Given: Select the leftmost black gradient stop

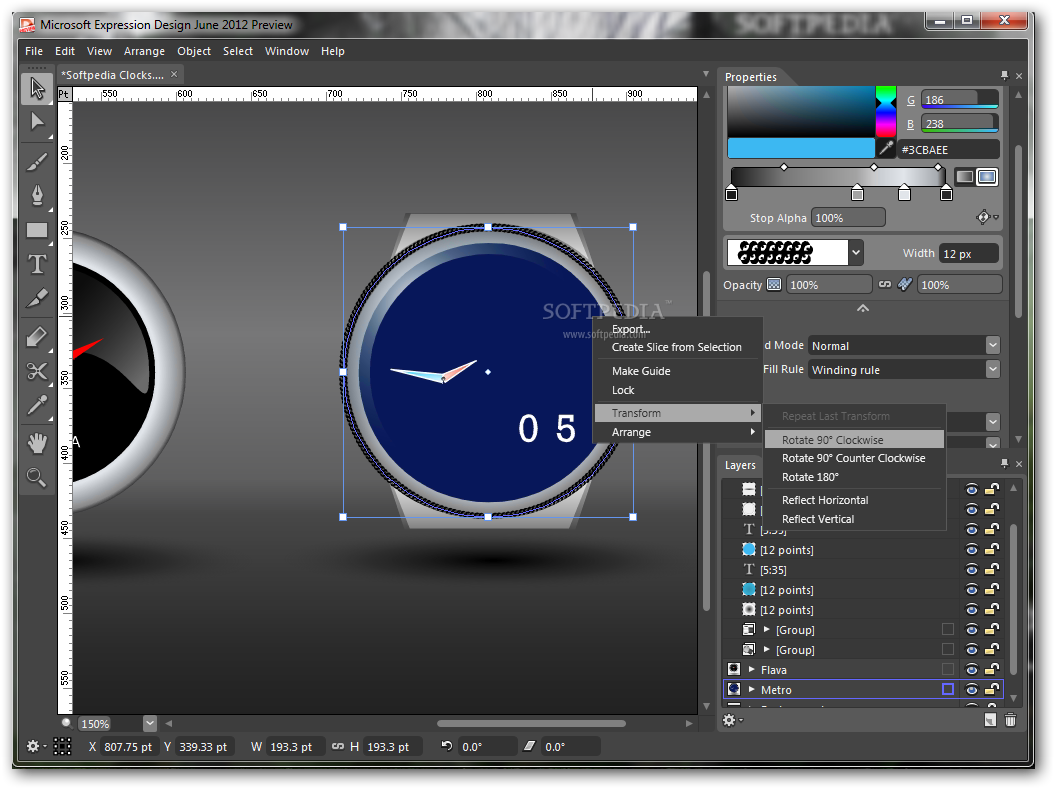Looking at the screenshot, I should tap(731, 194).
